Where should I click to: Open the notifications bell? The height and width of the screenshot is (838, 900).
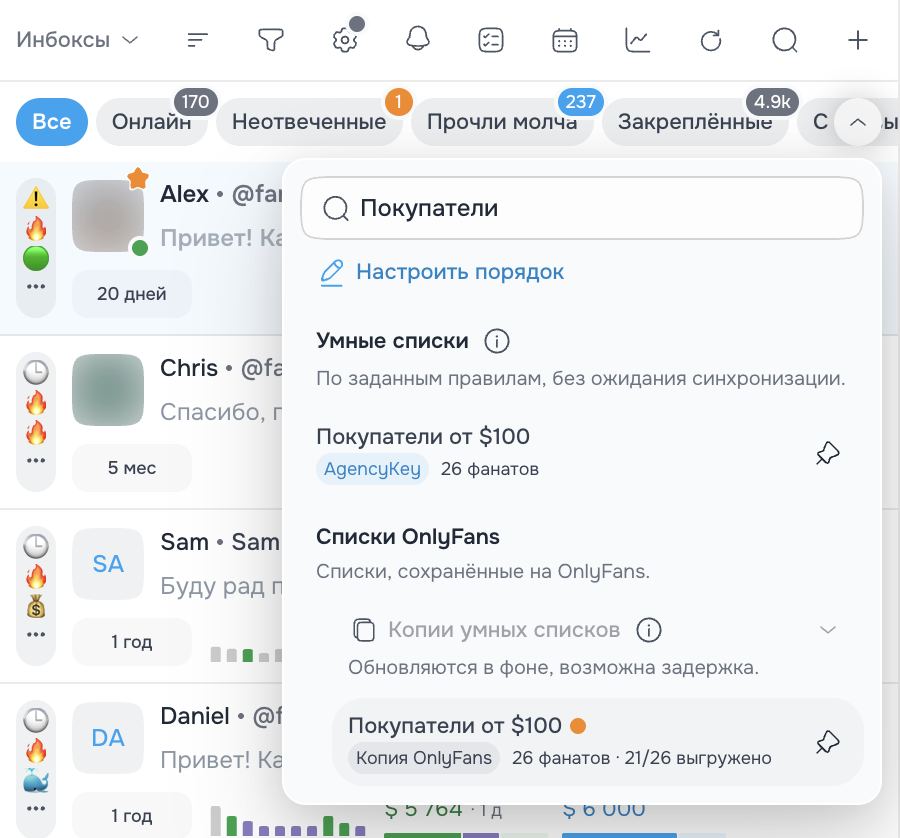[418, 40]
